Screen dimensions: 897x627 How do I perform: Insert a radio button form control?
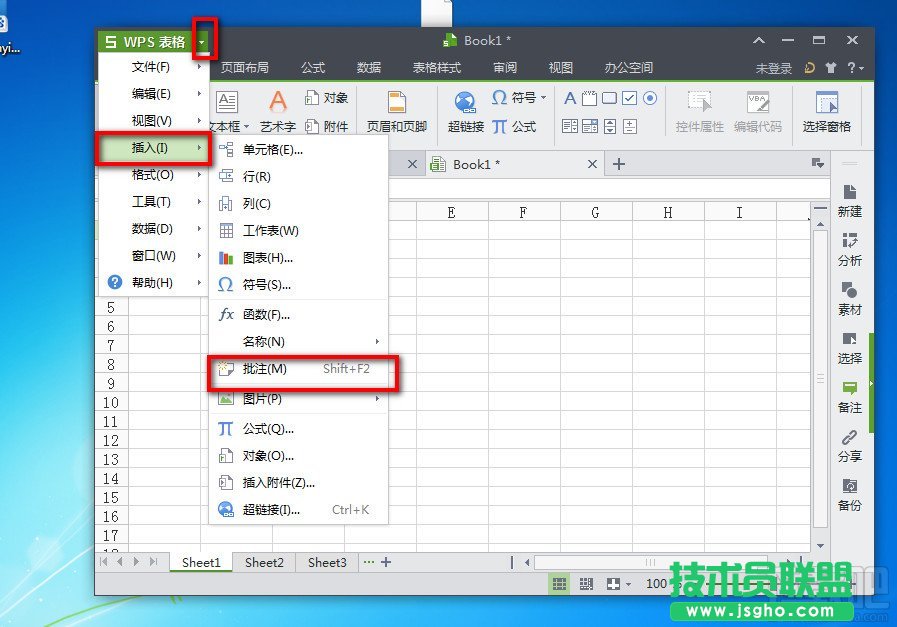pyautogui.click(x=650, y=98)
